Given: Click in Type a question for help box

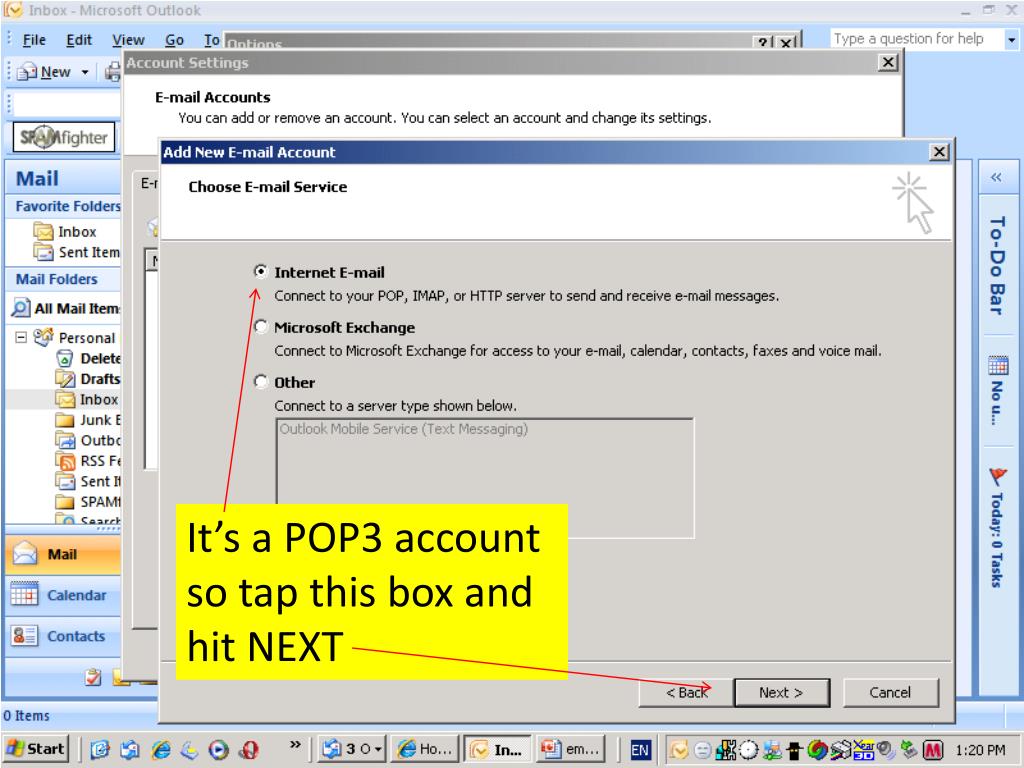Looking at the screenshot, I should point(915,39).
